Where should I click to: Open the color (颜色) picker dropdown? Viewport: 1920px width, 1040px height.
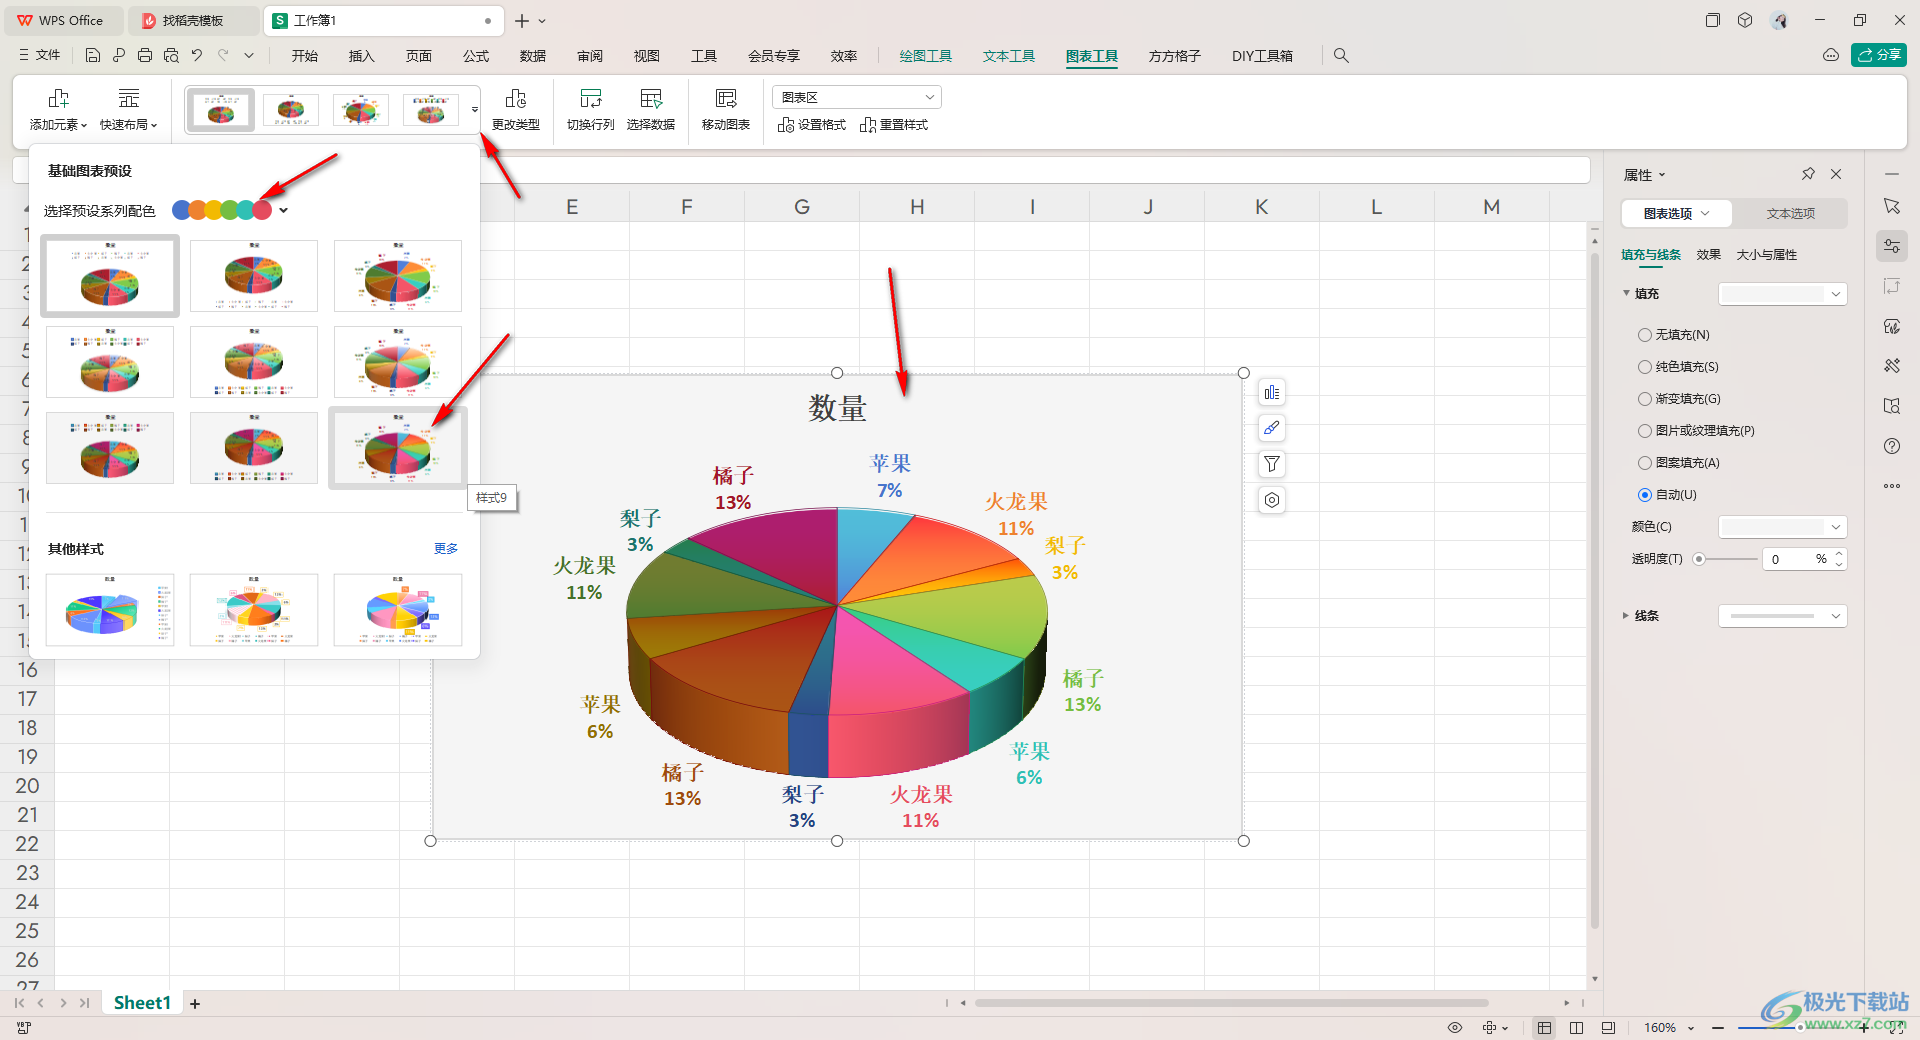1782,527
